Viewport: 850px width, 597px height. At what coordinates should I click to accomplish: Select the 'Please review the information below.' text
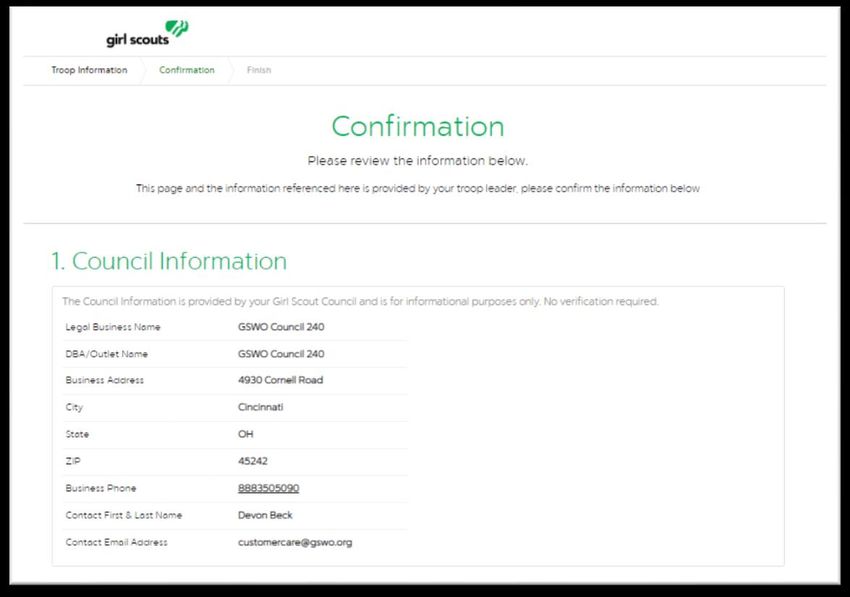click(417, 161)
